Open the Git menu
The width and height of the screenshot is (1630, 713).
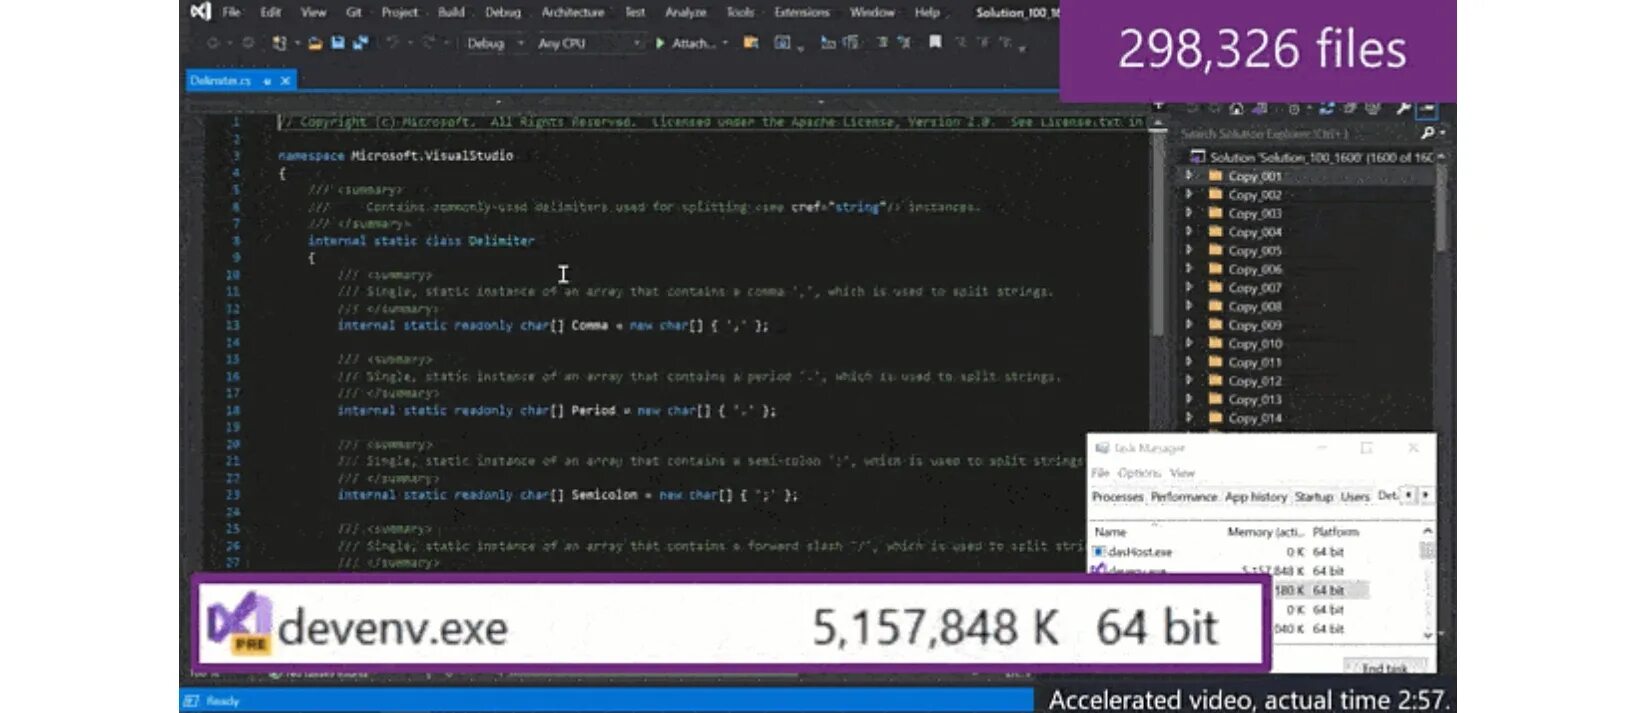tap(354, 12)
